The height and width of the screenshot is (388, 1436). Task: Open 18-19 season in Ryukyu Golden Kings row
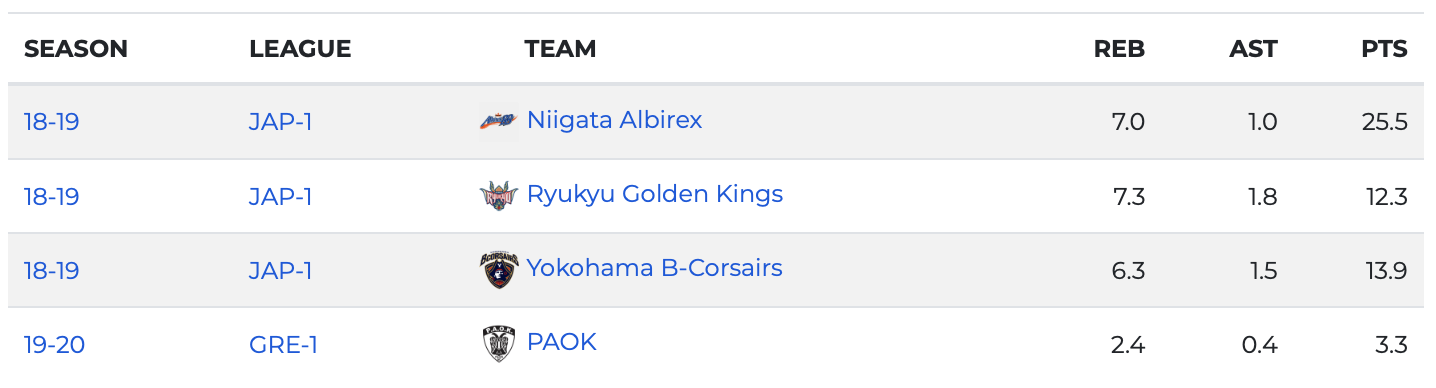pos(51,197)
